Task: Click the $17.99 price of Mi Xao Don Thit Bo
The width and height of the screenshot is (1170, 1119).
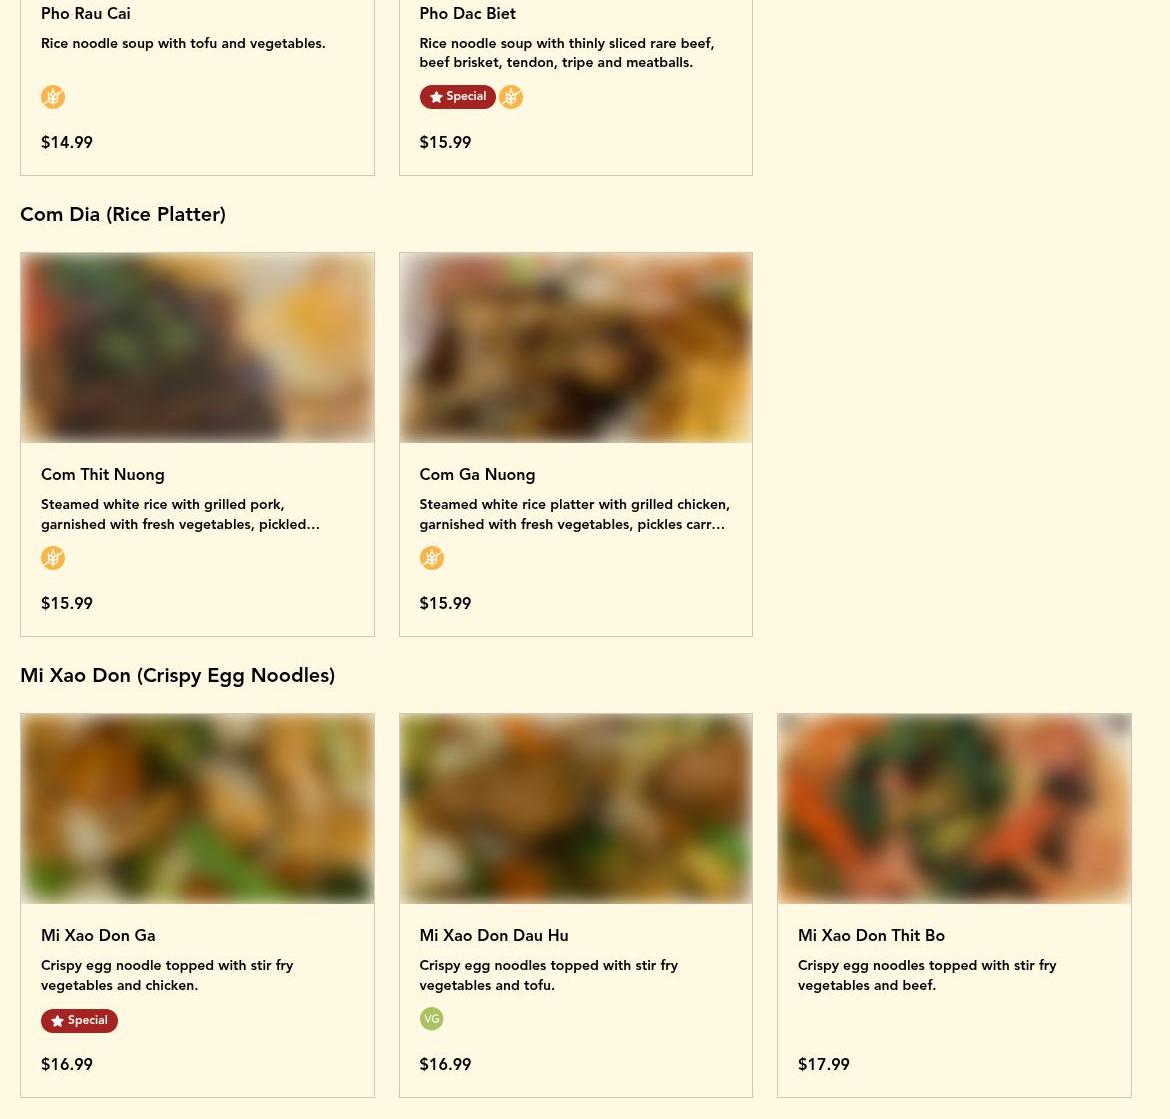Action: pyautogui.click(x=823, y=1065)
